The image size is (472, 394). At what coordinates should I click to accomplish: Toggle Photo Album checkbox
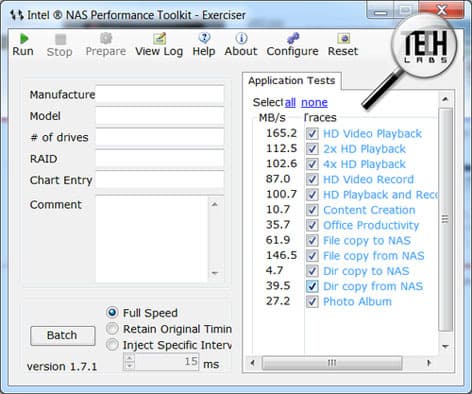click(312, 301)
